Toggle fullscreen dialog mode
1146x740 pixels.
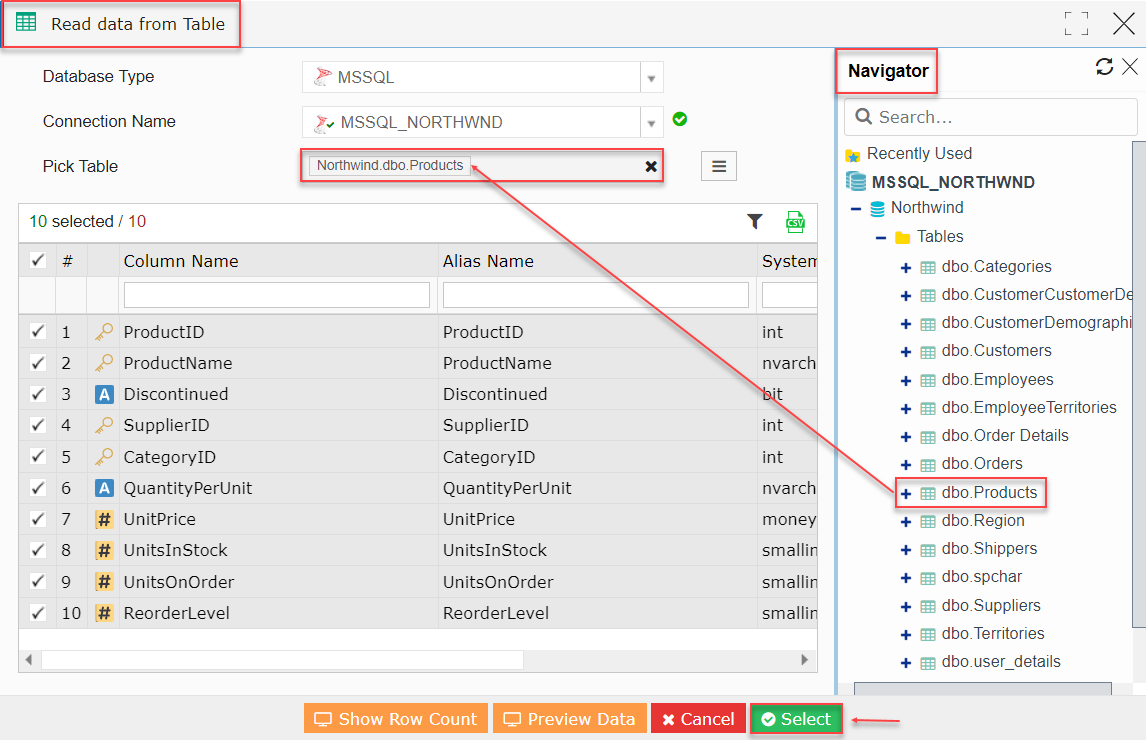1076,23
